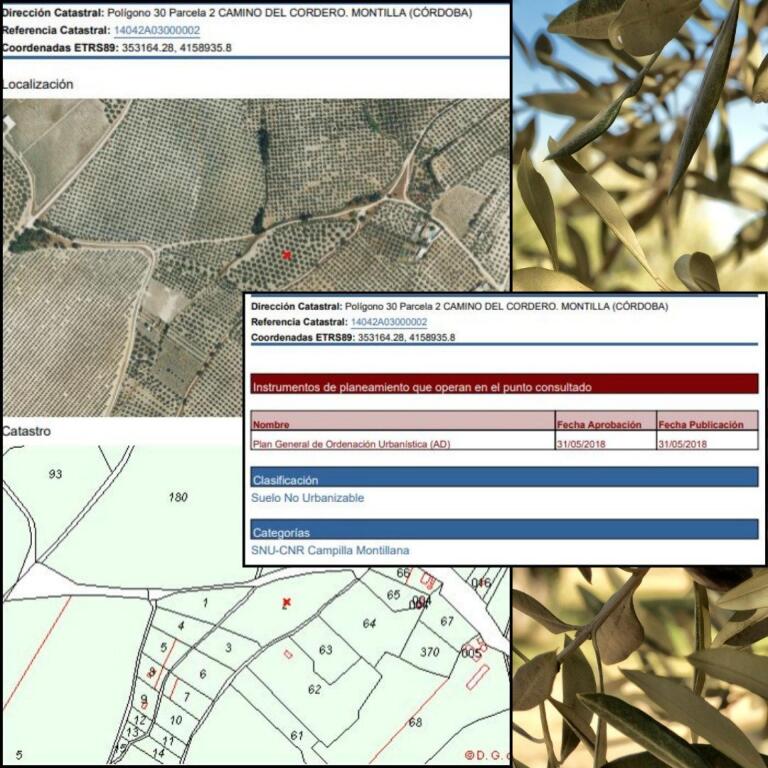Image resolution: width=768 pixels, height=768 pixels.
Task: Select parcel 93 on the cadastral map
Action: point(55,473)
